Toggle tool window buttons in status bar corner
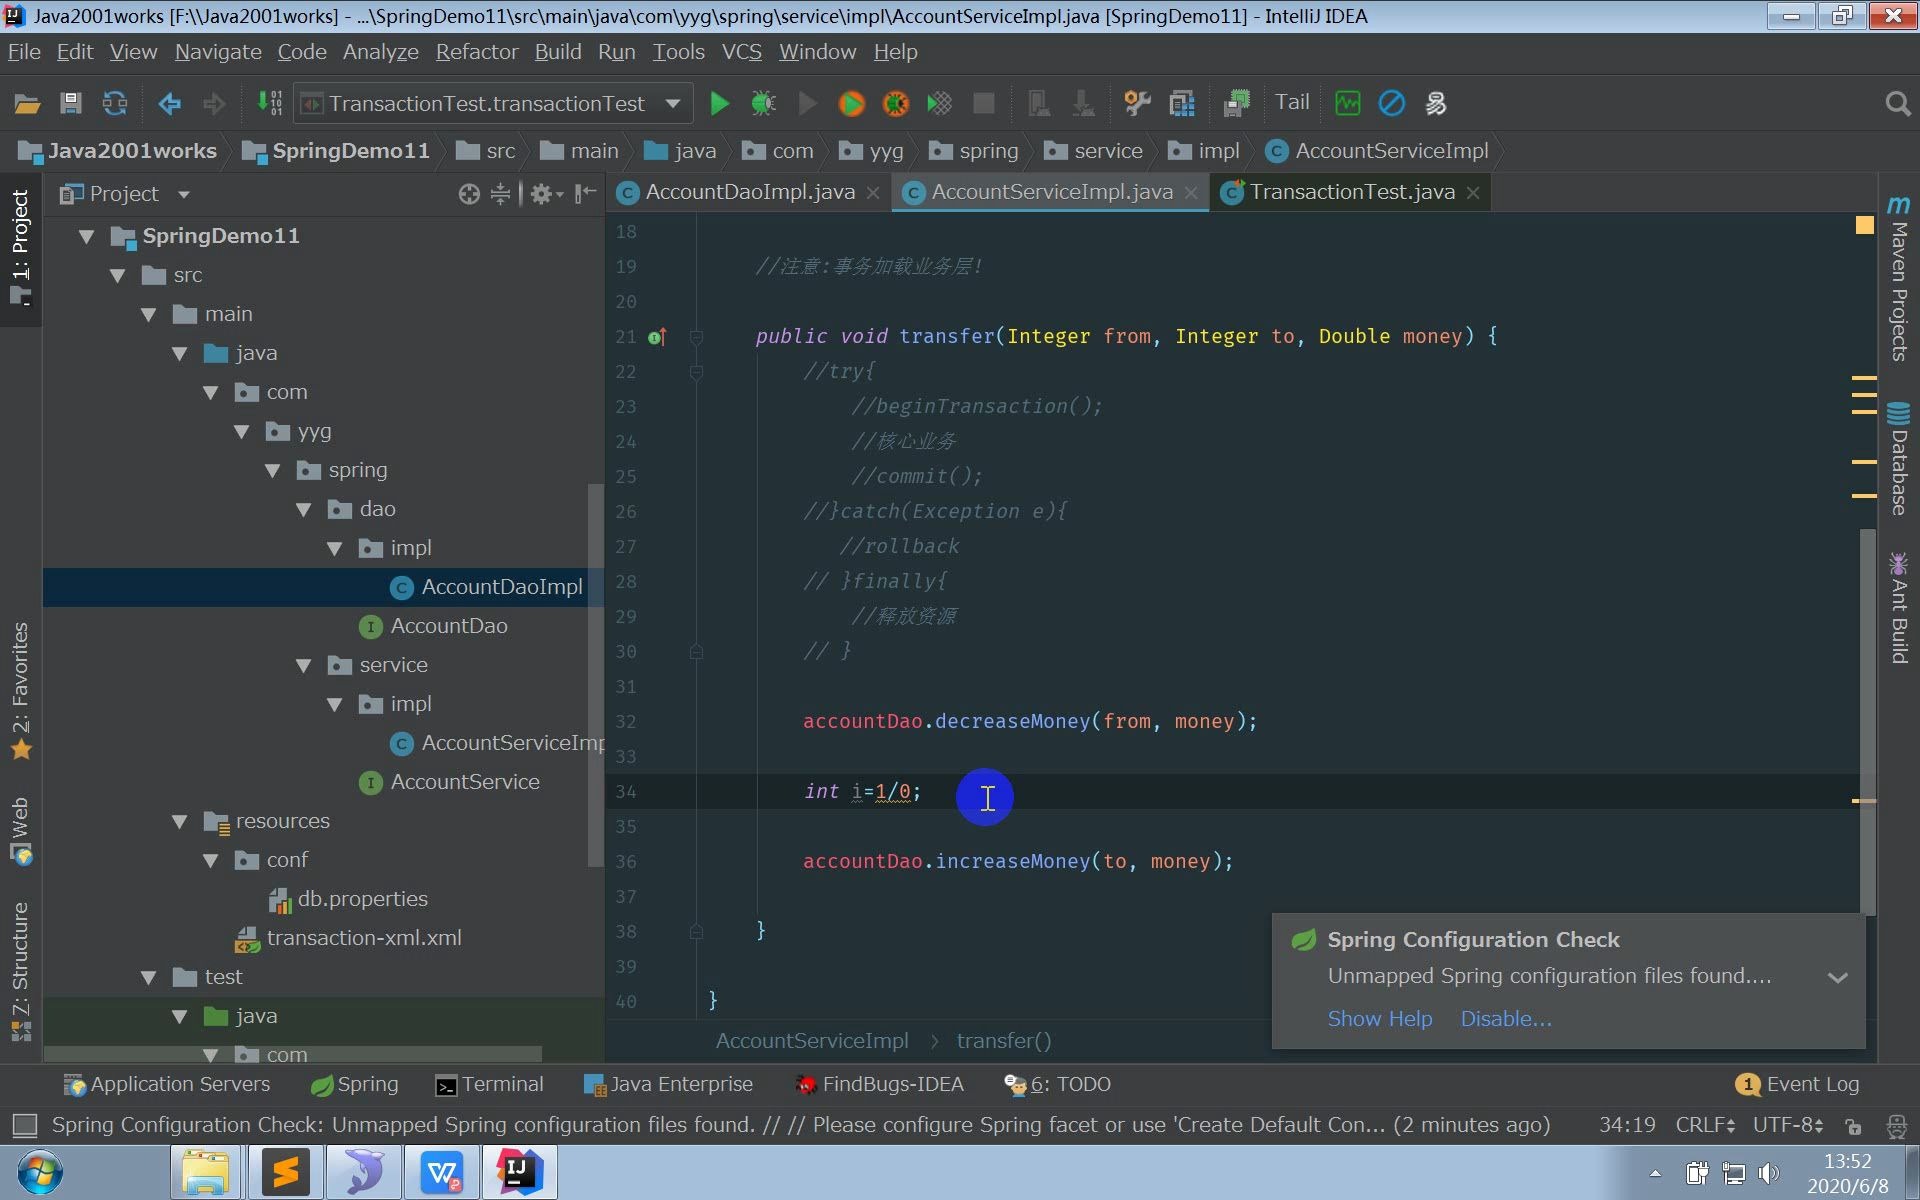The width and height of the screenshot is (1920, 1200). click(x=24, y=1126)
